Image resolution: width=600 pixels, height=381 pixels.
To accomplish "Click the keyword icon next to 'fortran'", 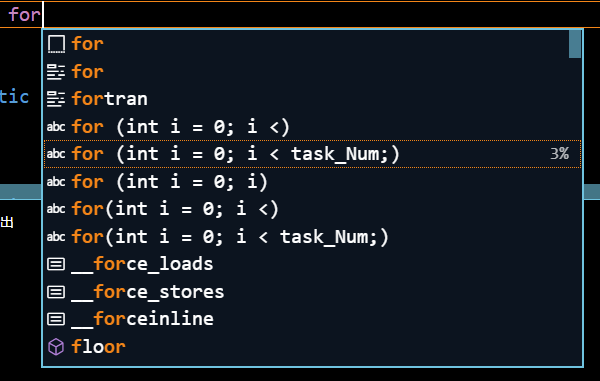I will point(56,99).
